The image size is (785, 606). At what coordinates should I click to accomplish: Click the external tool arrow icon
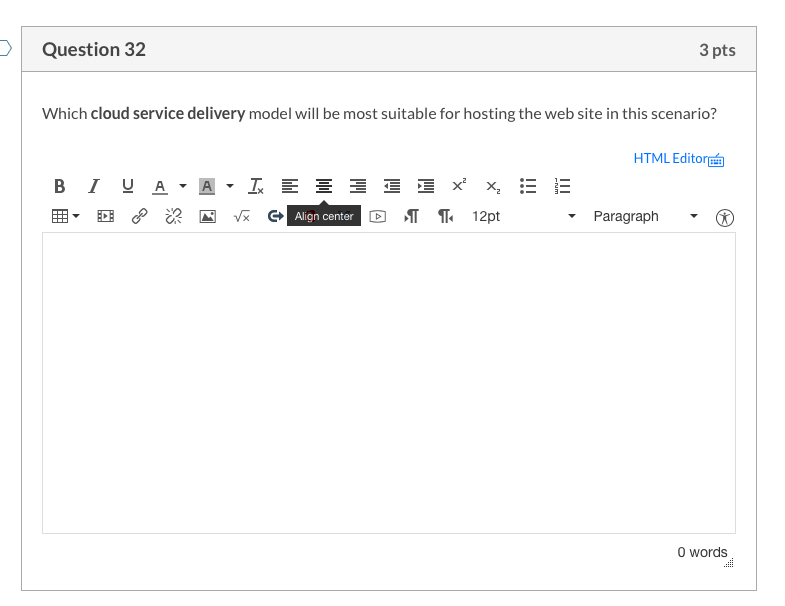tap(275, 216)
